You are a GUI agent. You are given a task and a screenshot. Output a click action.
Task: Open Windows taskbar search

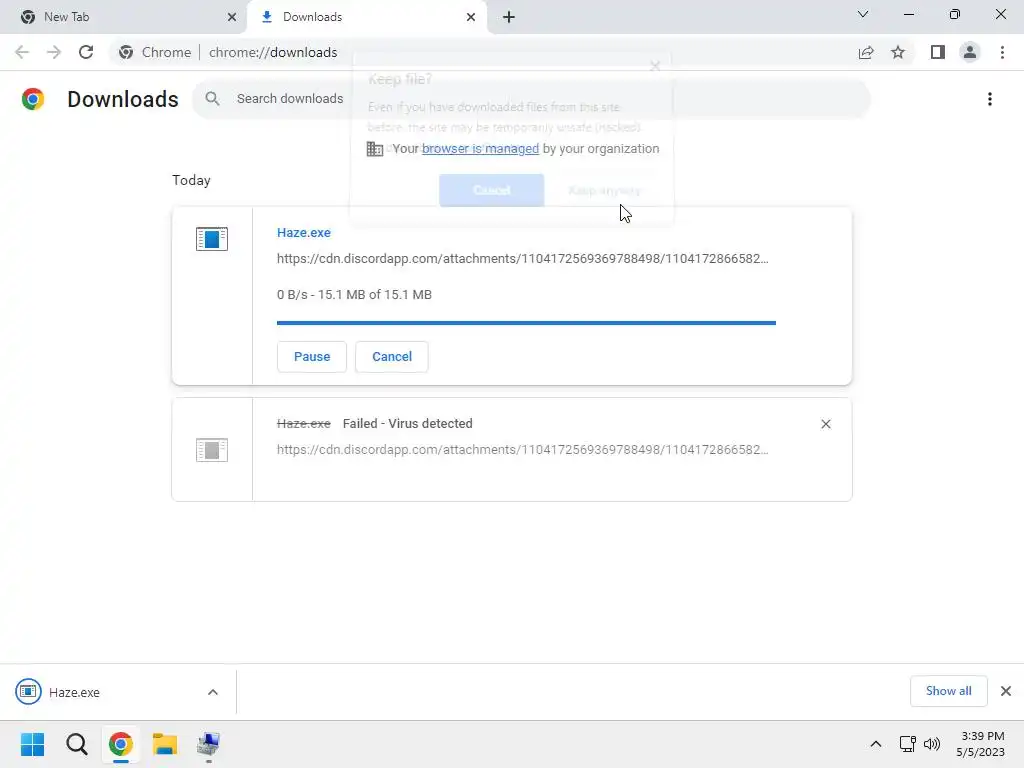click(x=76, y=744)
